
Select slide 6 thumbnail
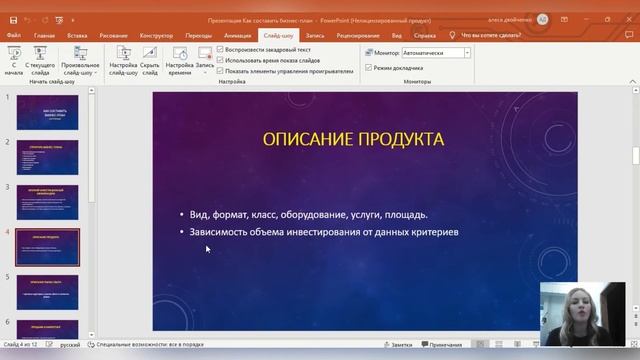click(47, 329)
